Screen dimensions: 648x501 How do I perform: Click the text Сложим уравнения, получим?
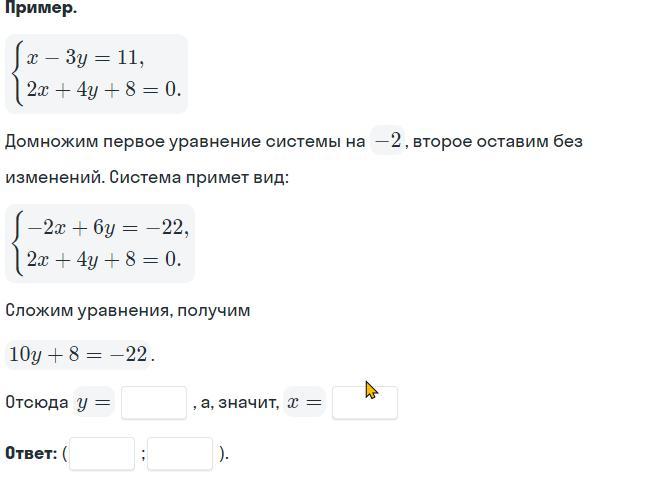(128, 310)
